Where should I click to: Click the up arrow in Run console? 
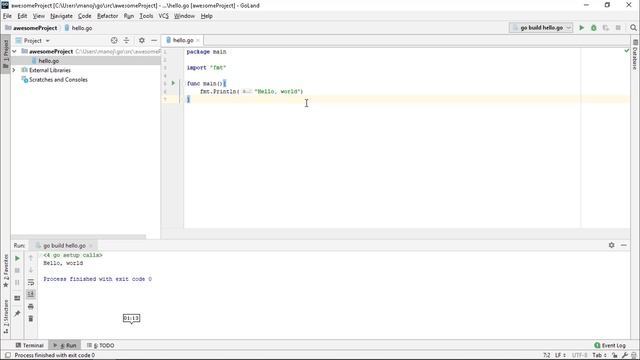click(x=31, y=258)
